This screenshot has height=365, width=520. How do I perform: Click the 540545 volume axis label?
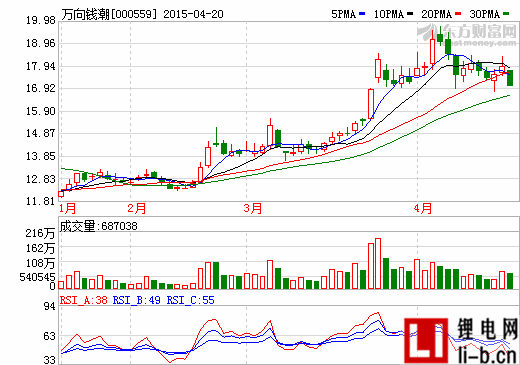(37, 277)
